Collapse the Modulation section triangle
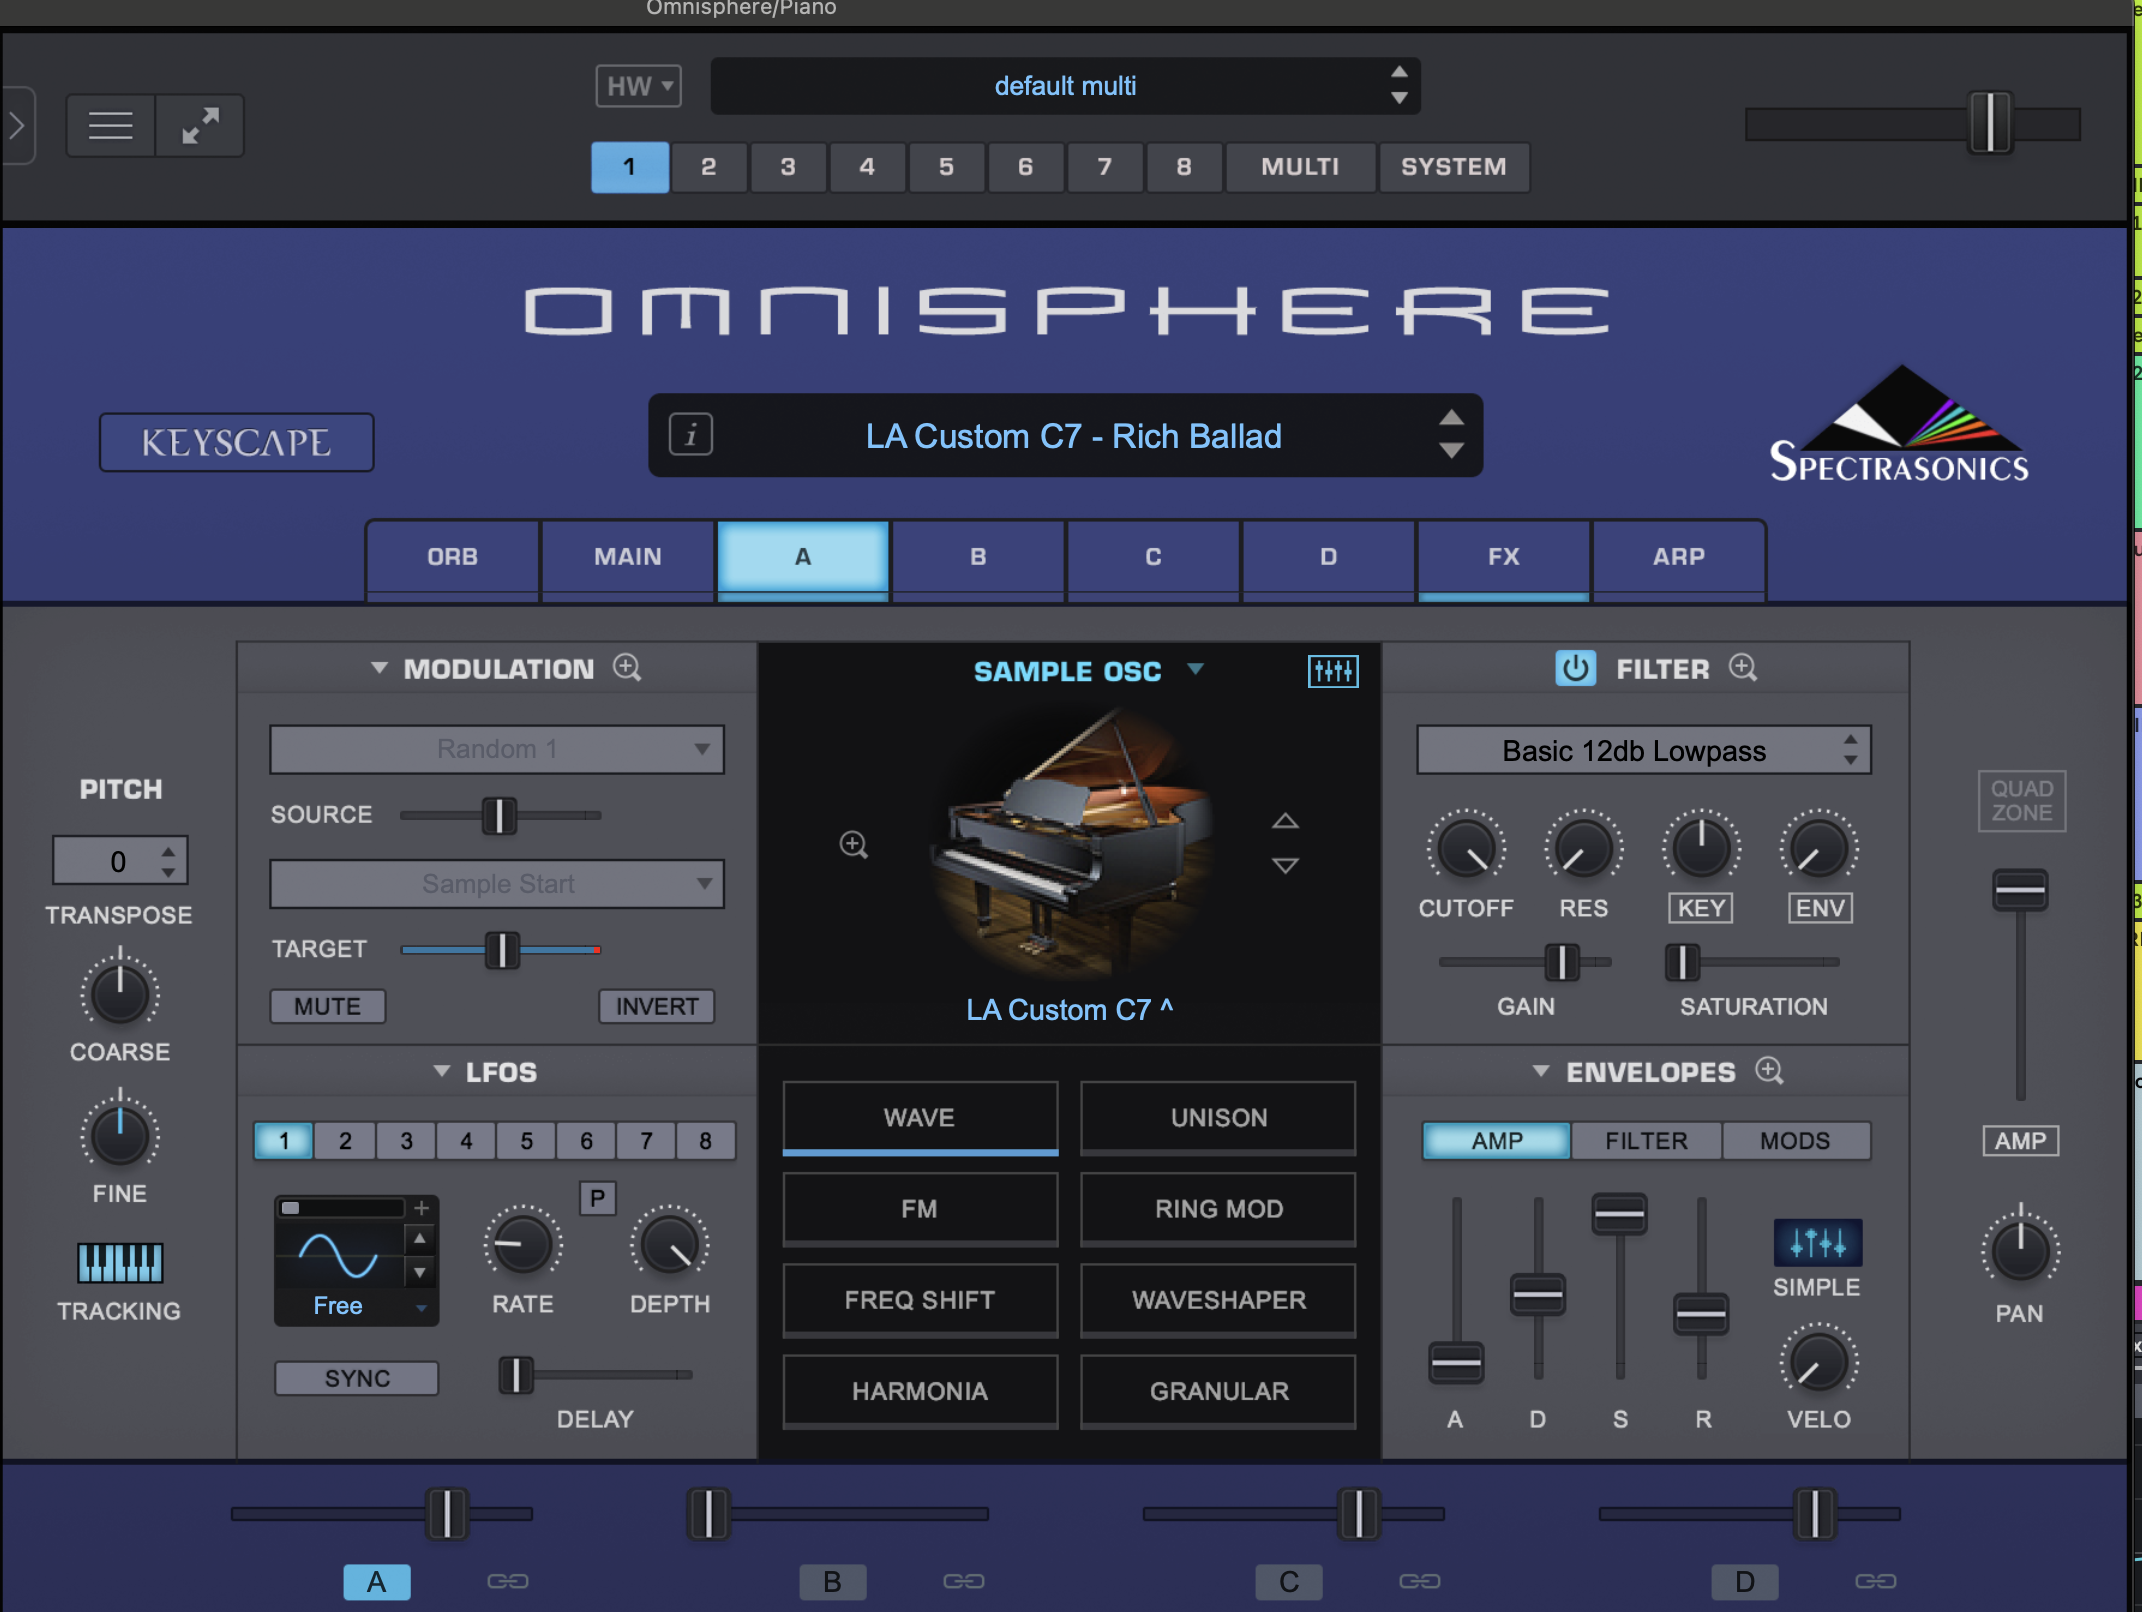 (379, 667)
